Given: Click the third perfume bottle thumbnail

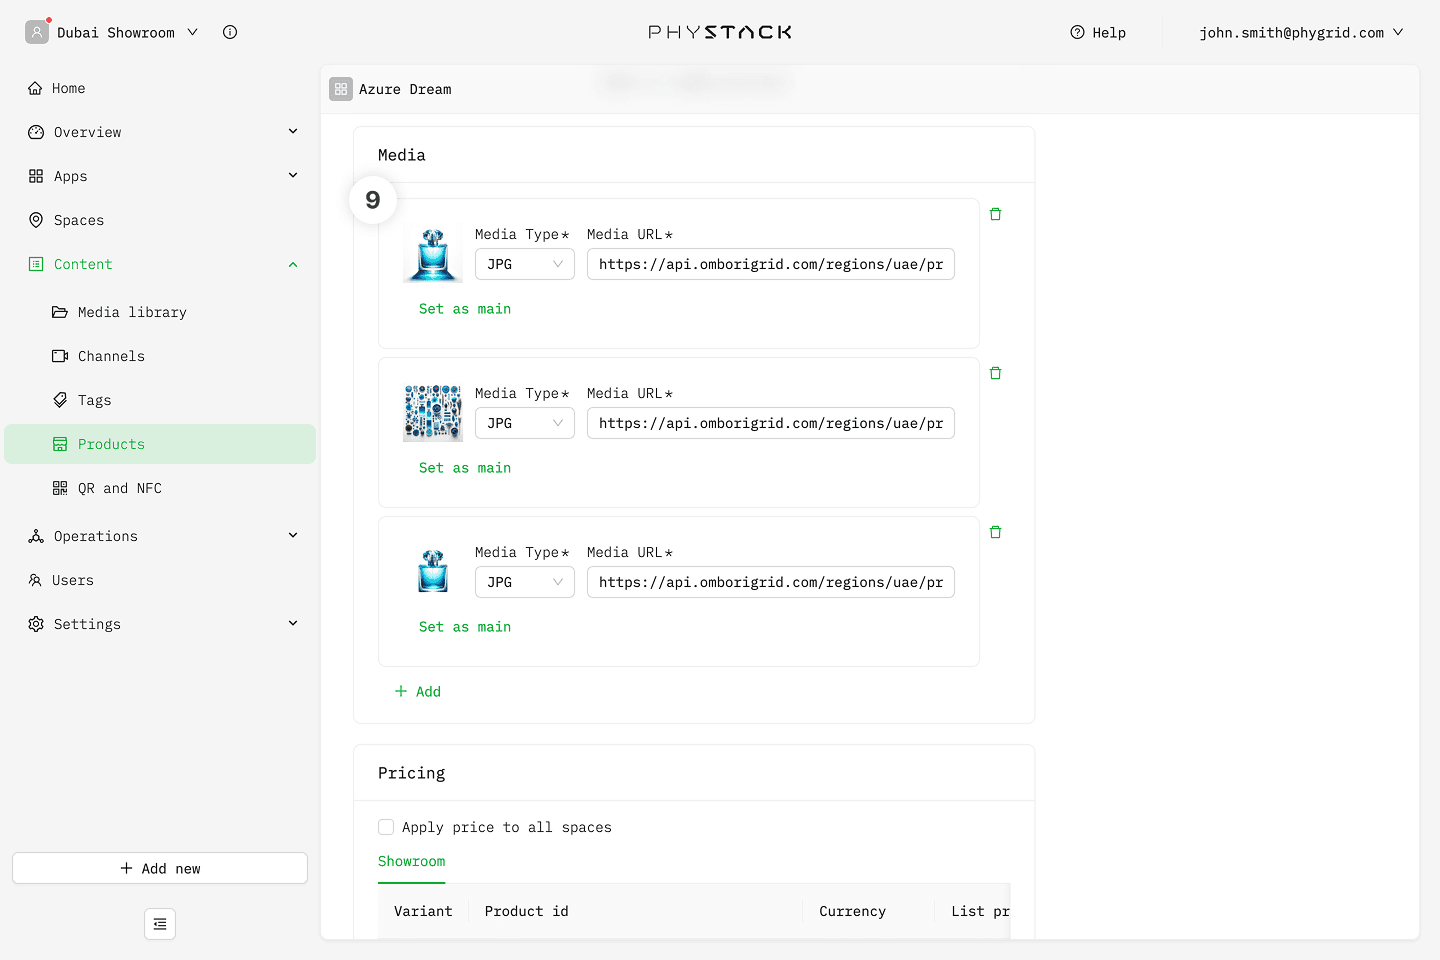Looking at the screenshot, I should [x=433, y=571].
